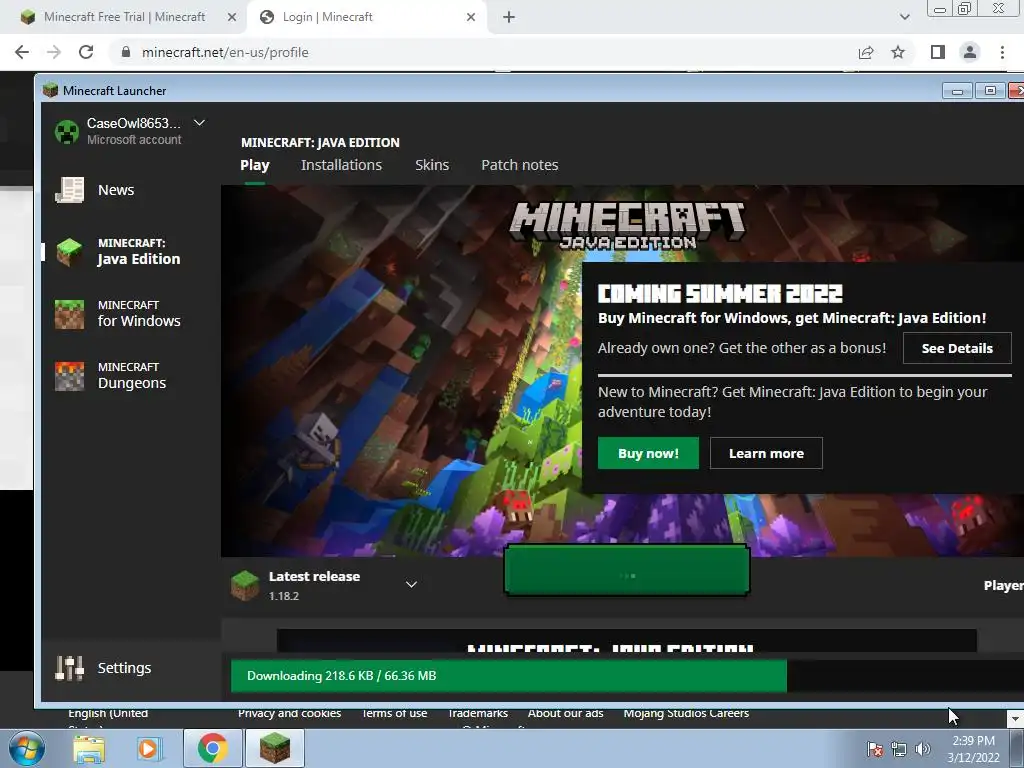Click the green loading play button
This screenshot has height=768, width=1024.
627,570
